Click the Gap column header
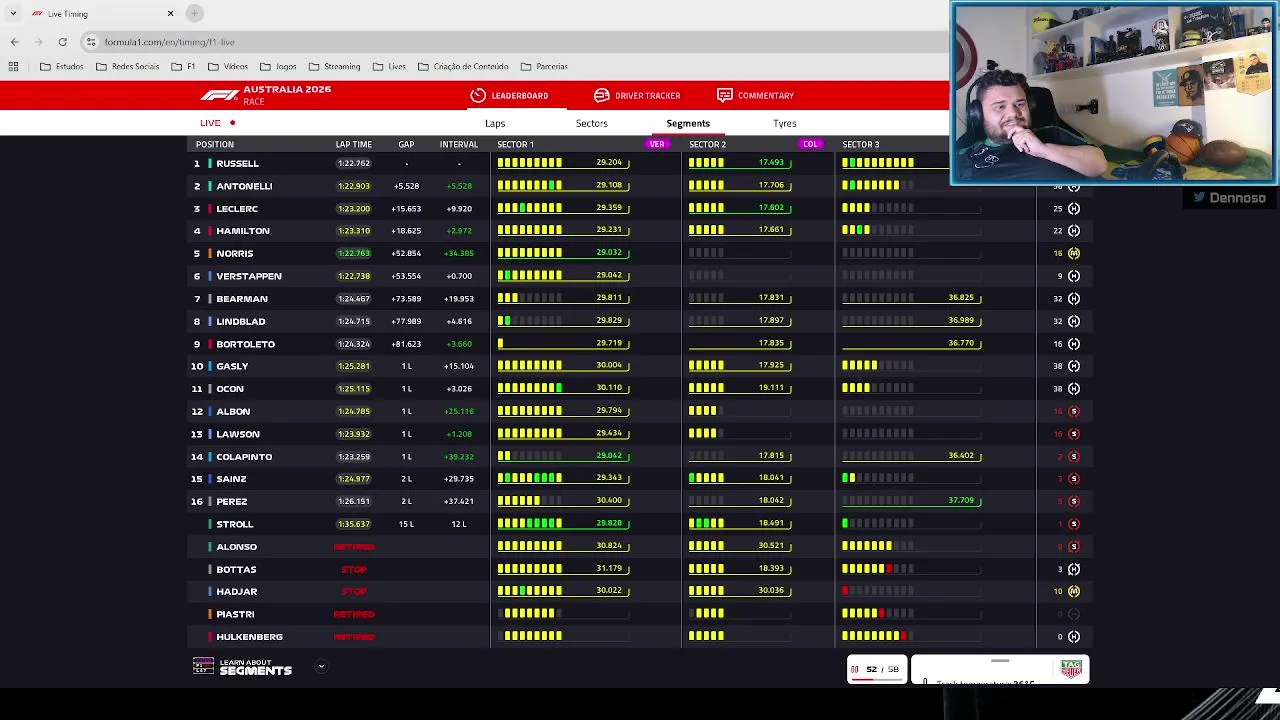1280x720 pixels. pos(406,144)
